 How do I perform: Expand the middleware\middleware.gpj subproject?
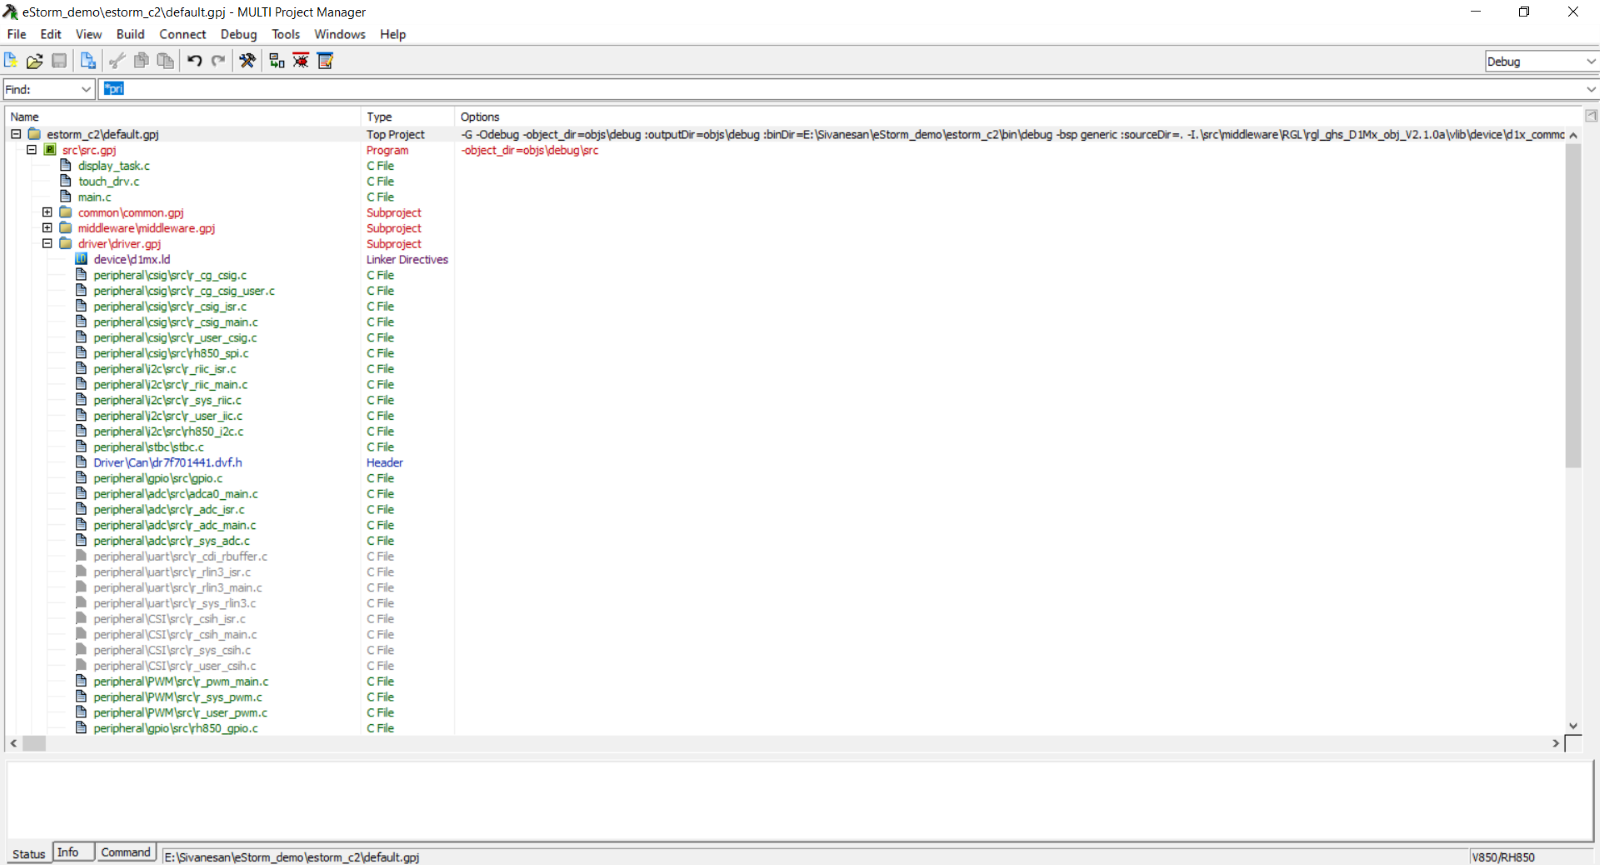[x=47, y=228]
